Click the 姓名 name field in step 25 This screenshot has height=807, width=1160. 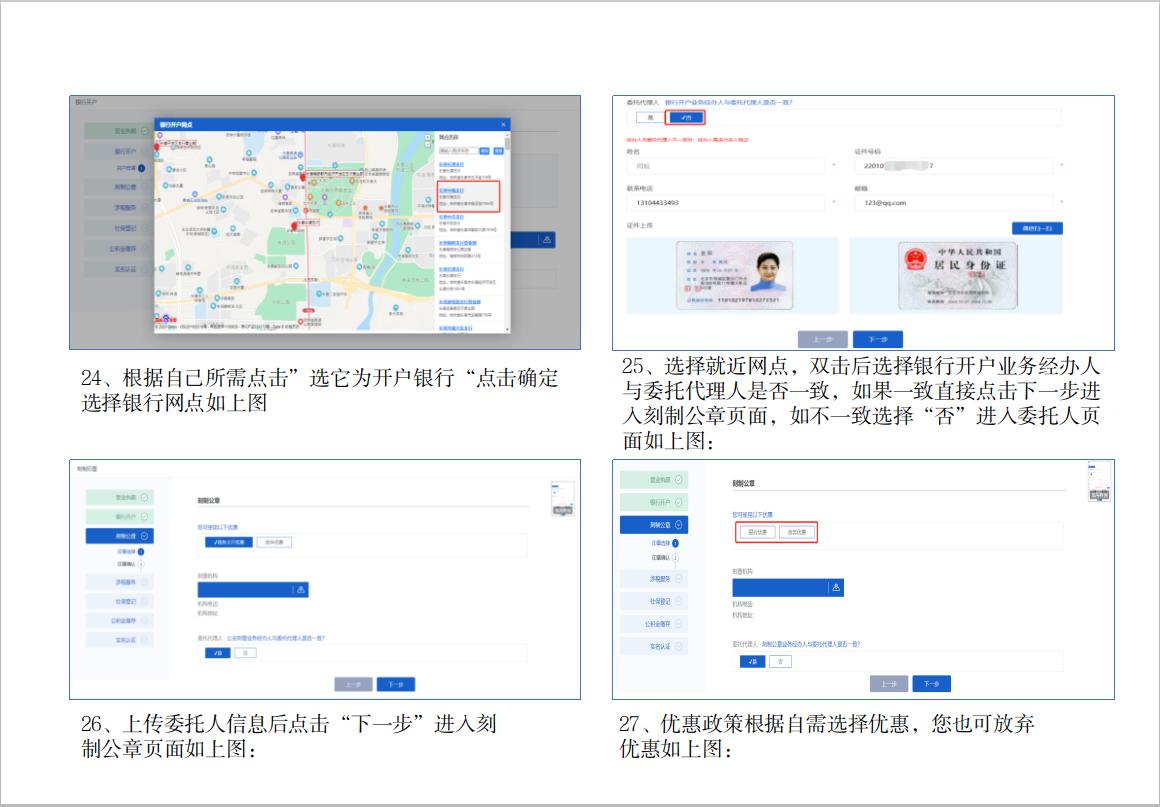pyautogui.click(x=726, y=166)
